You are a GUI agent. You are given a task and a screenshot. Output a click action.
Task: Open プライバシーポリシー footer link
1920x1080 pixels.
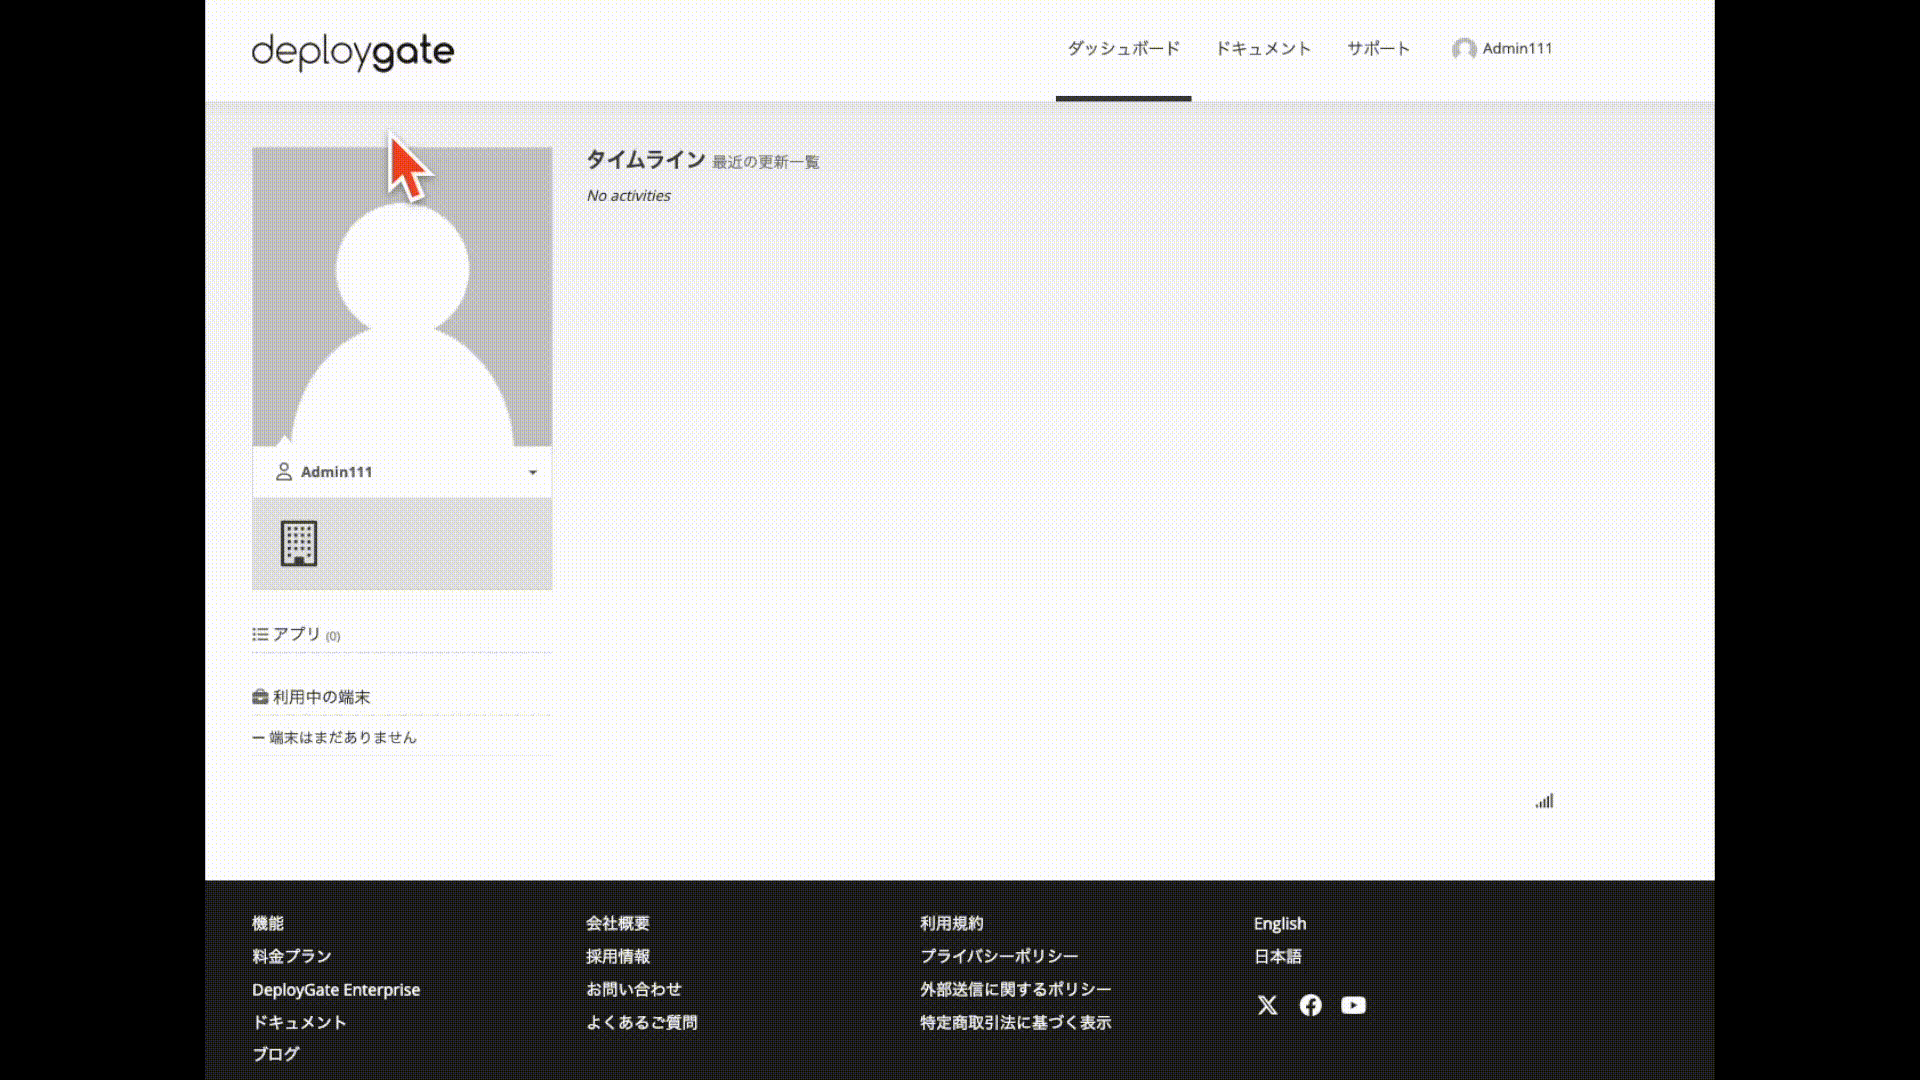pos(998,956)
